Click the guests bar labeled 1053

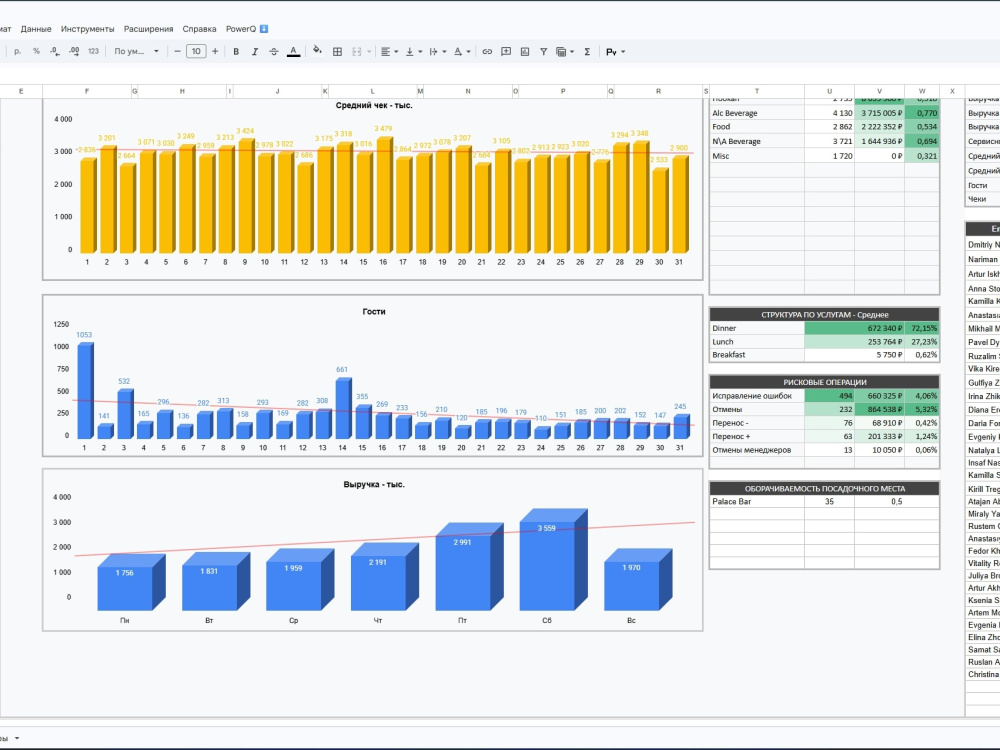85,391
